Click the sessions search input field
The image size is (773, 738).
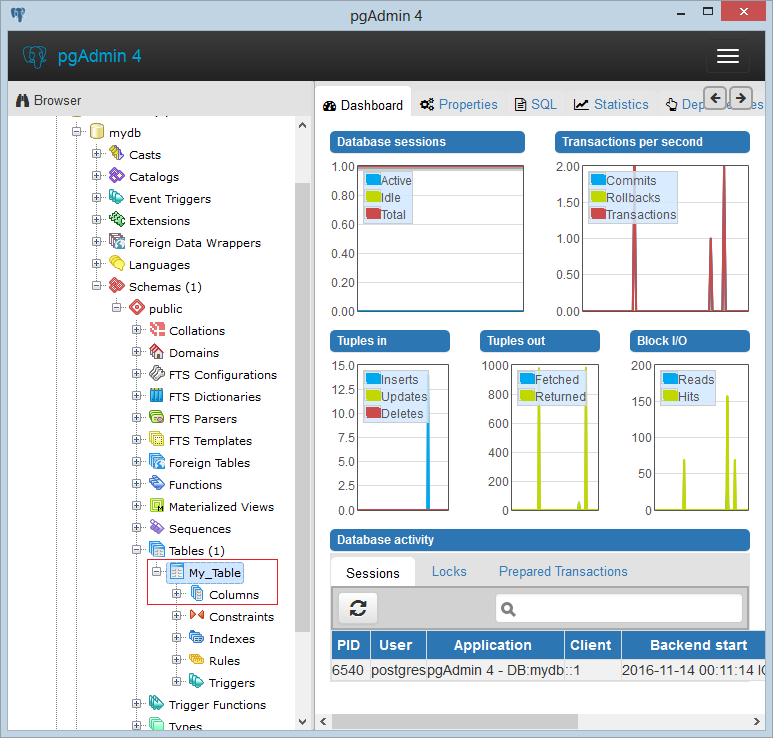(619, 609)
